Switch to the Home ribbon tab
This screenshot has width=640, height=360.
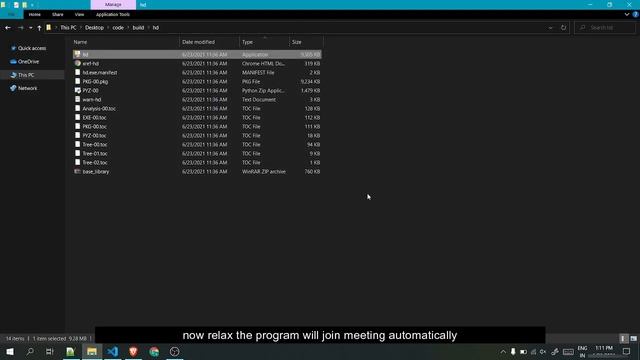[x=34, y=14]
